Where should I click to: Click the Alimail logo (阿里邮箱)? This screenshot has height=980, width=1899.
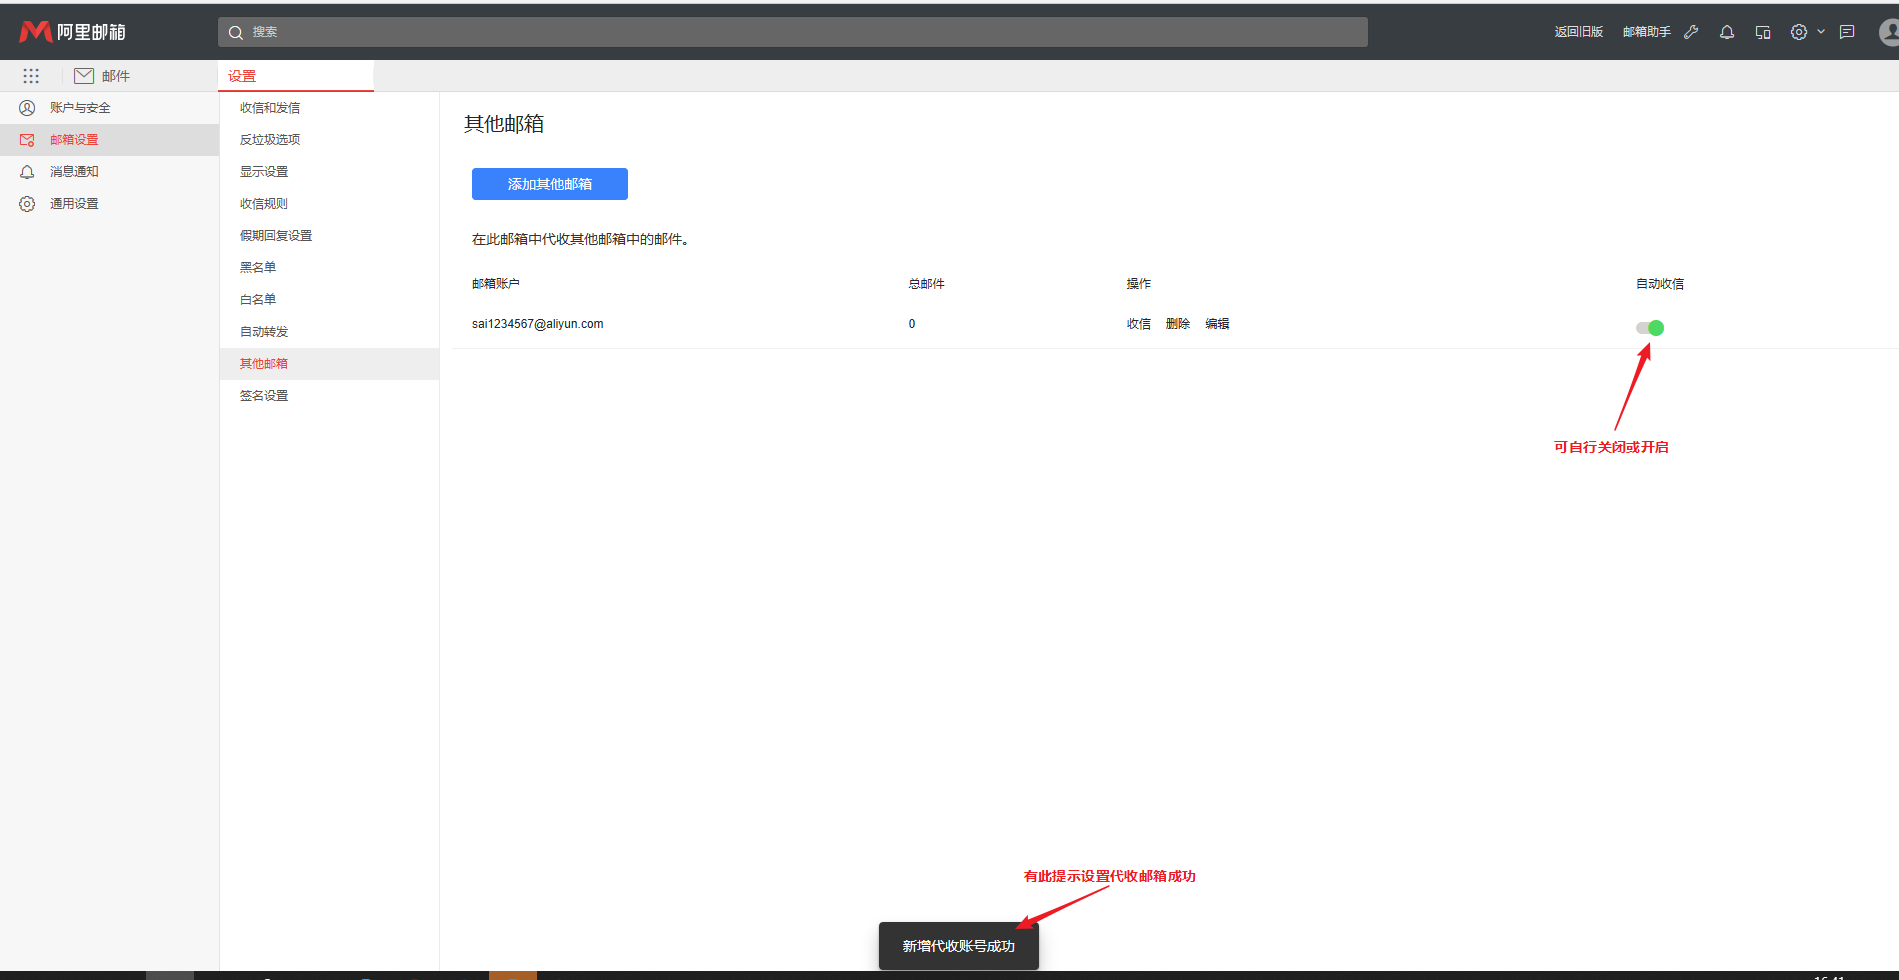tap(73, 32)
